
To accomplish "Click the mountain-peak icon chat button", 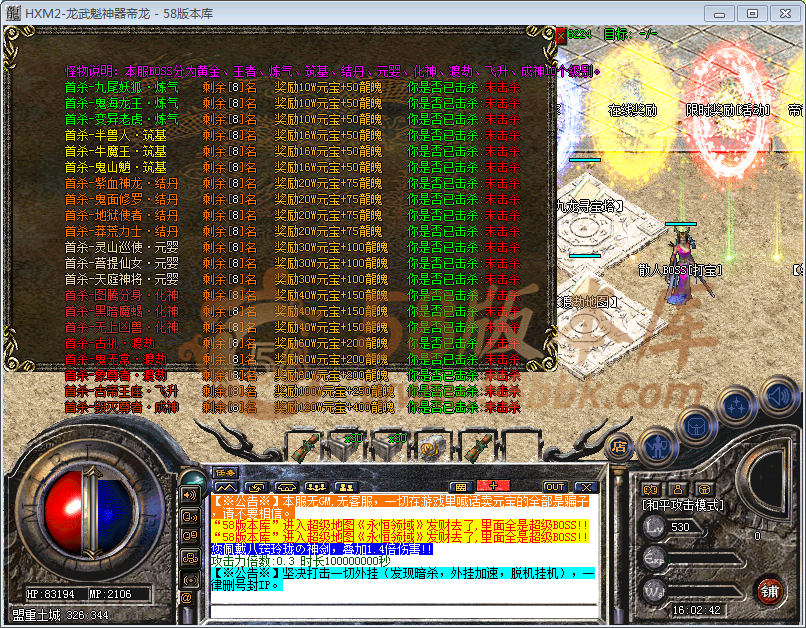I will pos(226,487).
